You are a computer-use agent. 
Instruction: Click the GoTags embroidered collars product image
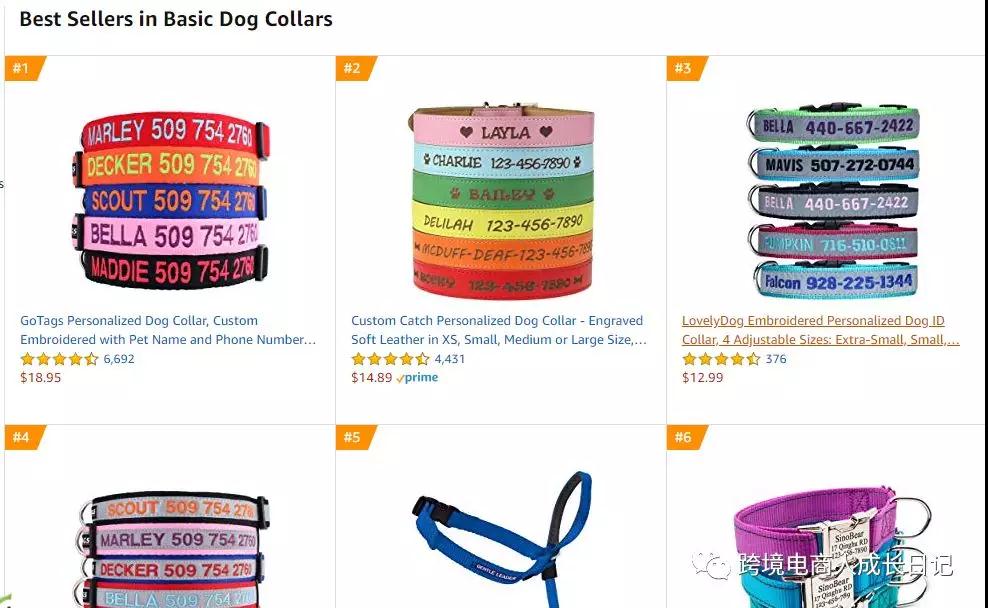[171, 200]
